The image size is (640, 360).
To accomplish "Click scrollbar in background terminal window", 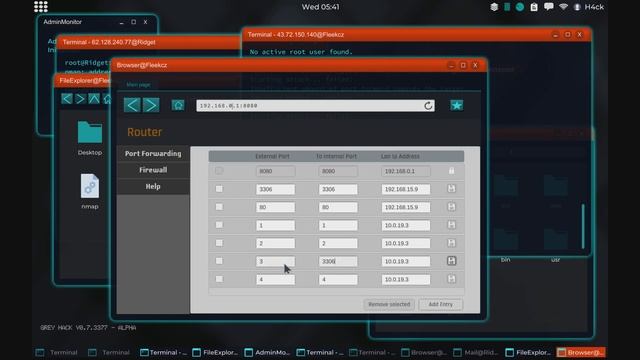I will click(x=583, y=226).
